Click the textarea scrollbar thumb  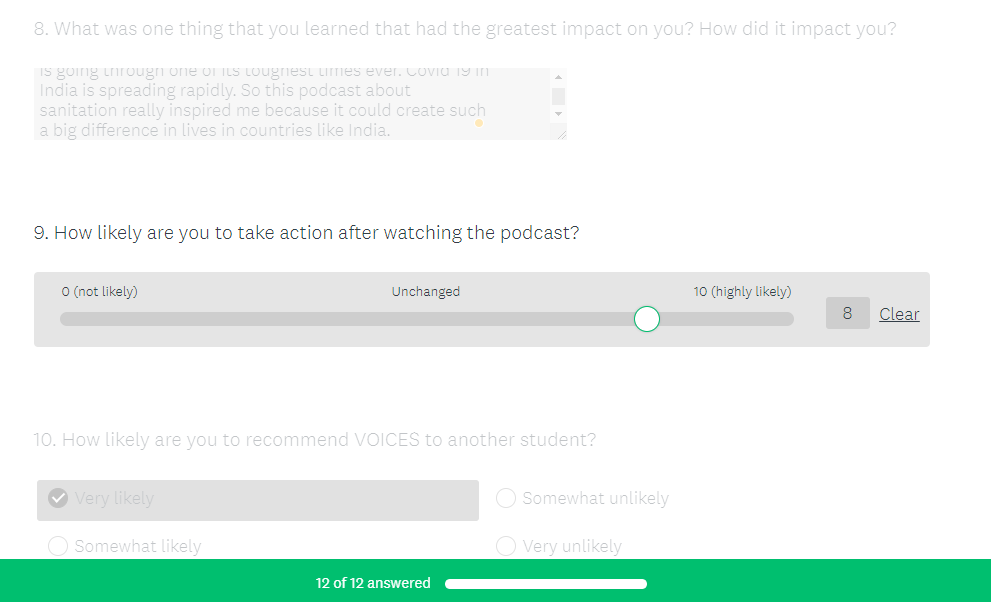click(558, 96)
